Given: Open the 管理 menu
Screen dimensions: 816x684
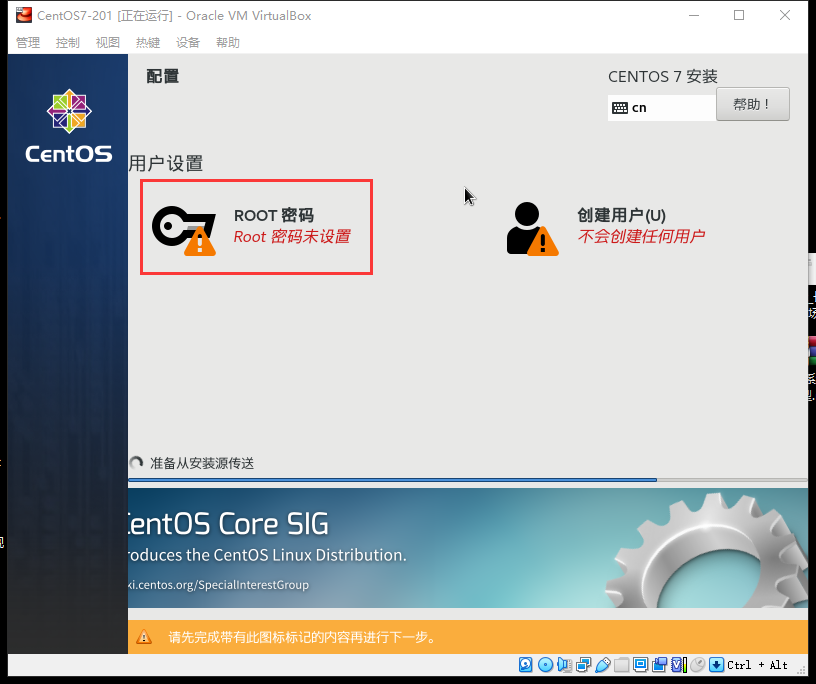Looking at the screenshot, I should 28,42.
